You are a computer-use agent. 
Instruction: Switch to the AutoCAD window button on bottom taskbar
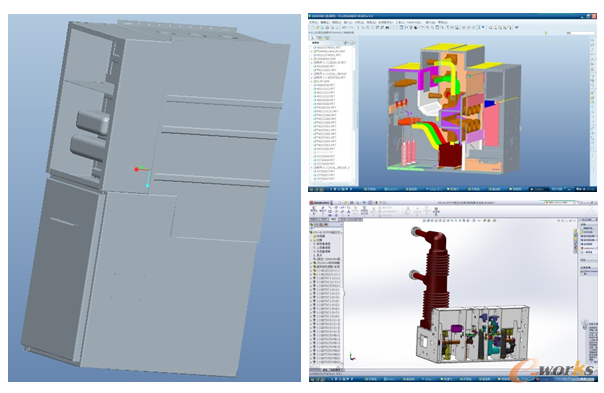coord(390,379)
